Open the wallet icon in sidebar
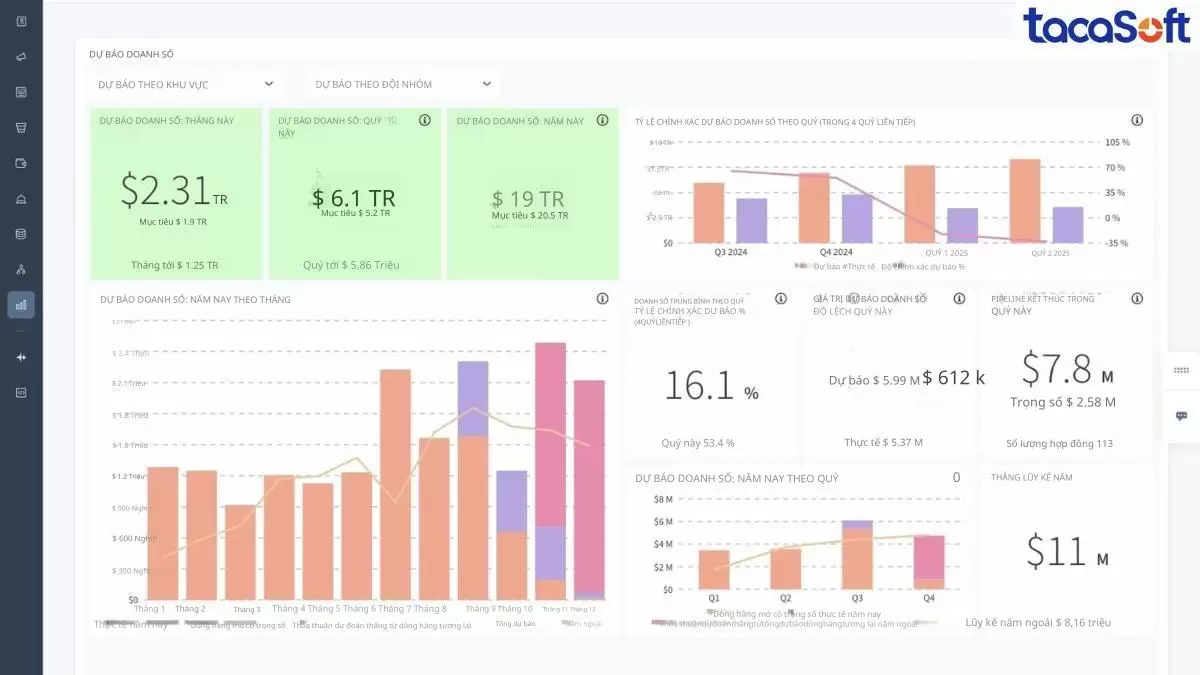Viewport: 1200px width, 675px height. tap(21, 163)
